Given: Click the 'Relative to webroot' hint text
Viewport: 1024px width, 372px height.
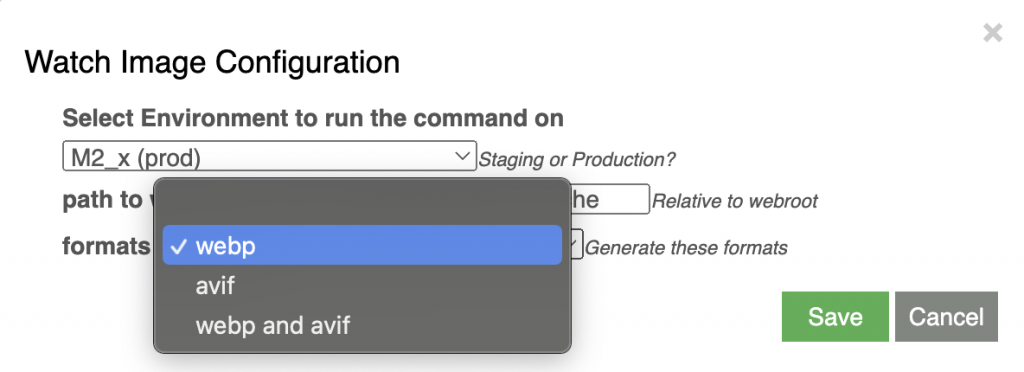Looking at the screenshot, I should (735, 201).
